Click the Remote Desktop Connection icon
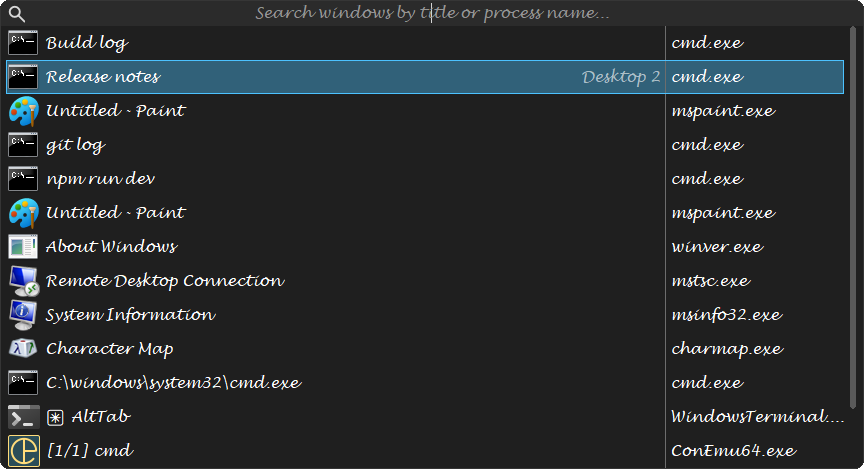864x469 pixels. pos(24,281)
